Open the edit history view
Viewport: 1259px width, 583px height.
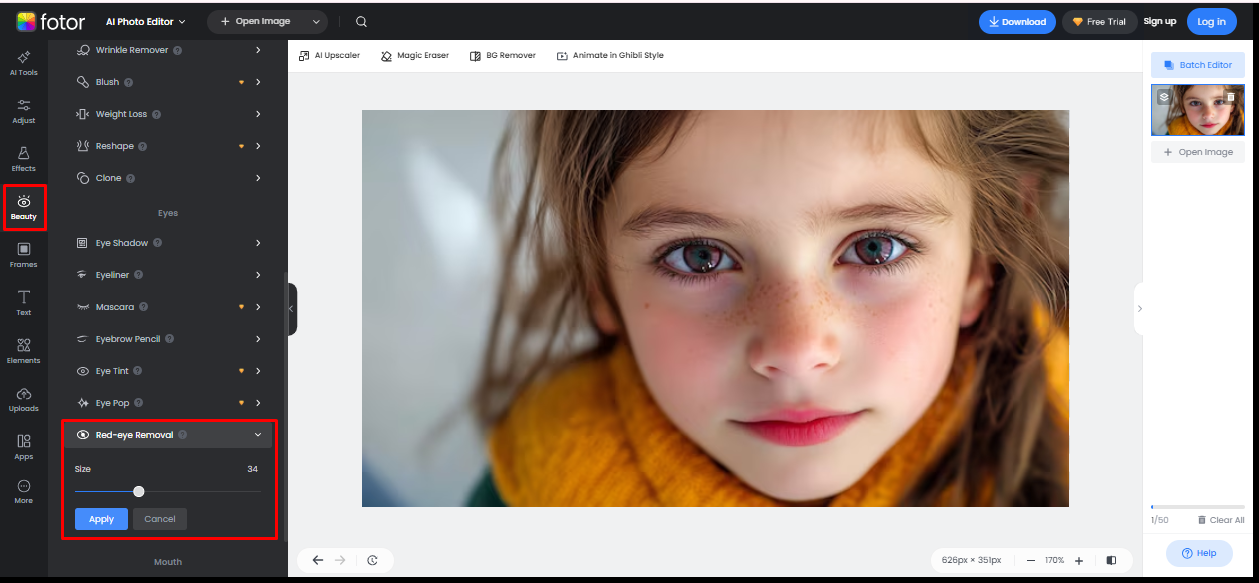[x=374, y=560]
